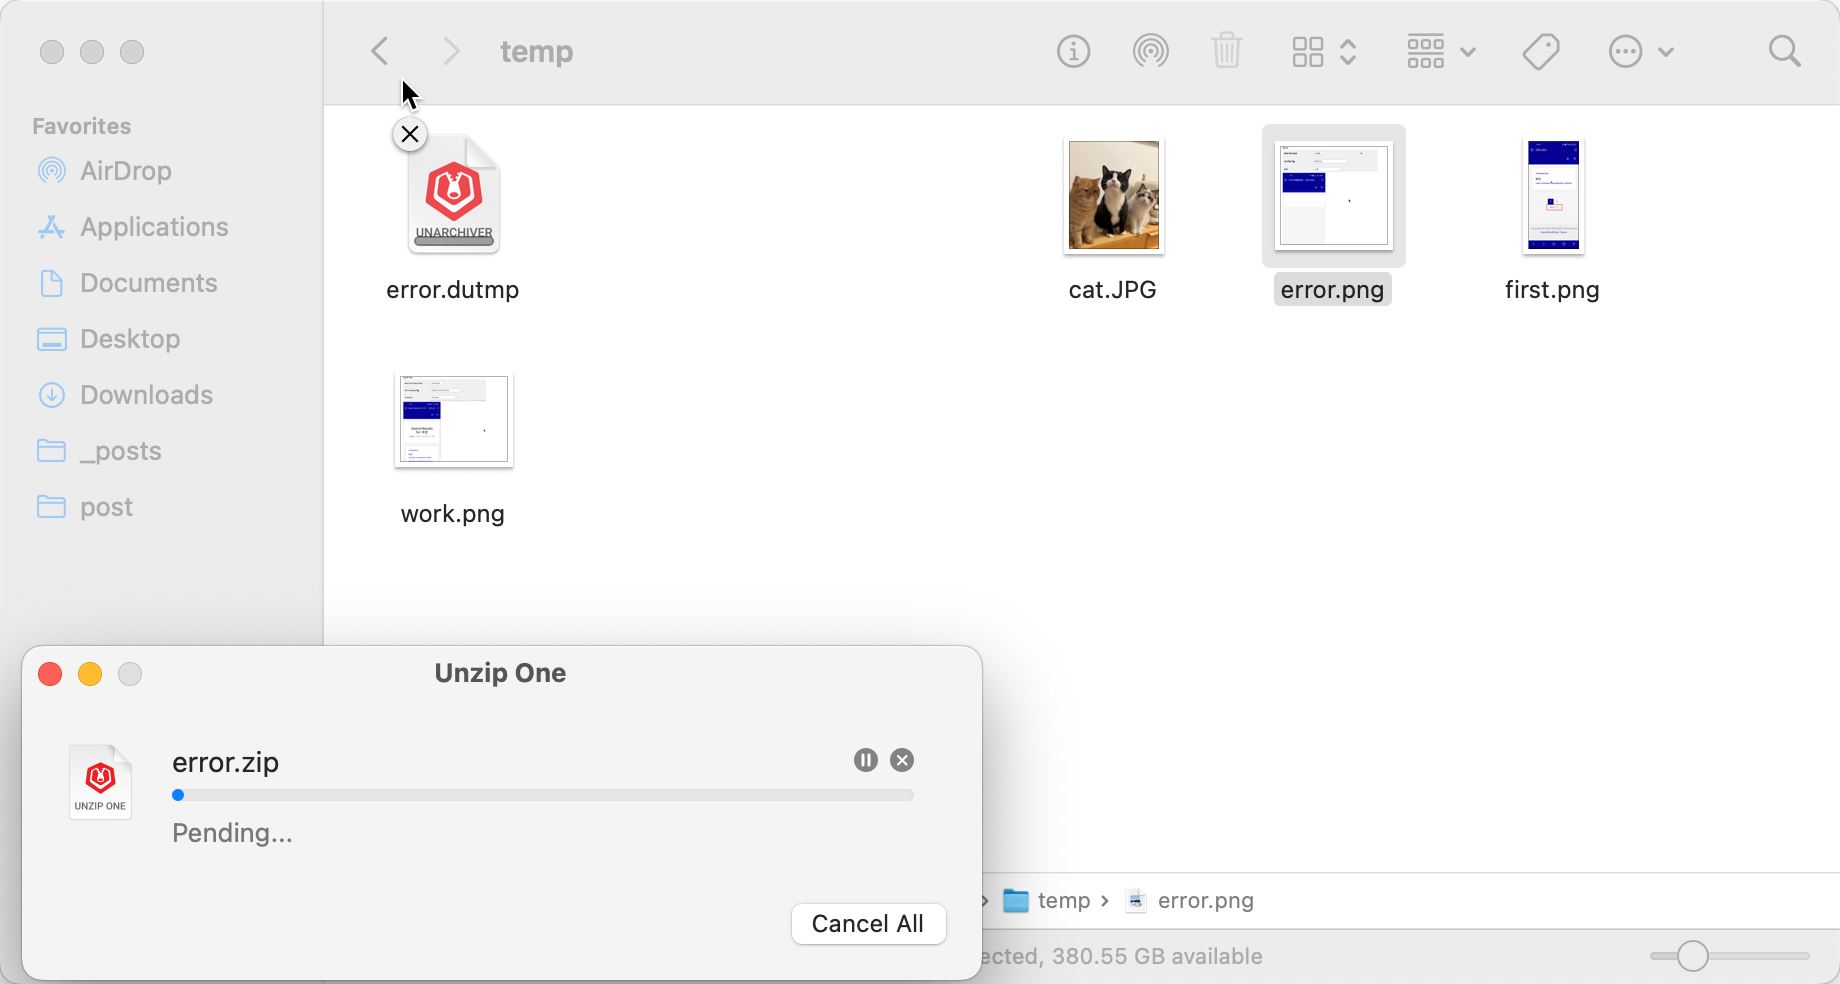The image size is (1840, 984).
Task: Click the Trash icon in the toolbar
Action: click(x=1227, y=51)
